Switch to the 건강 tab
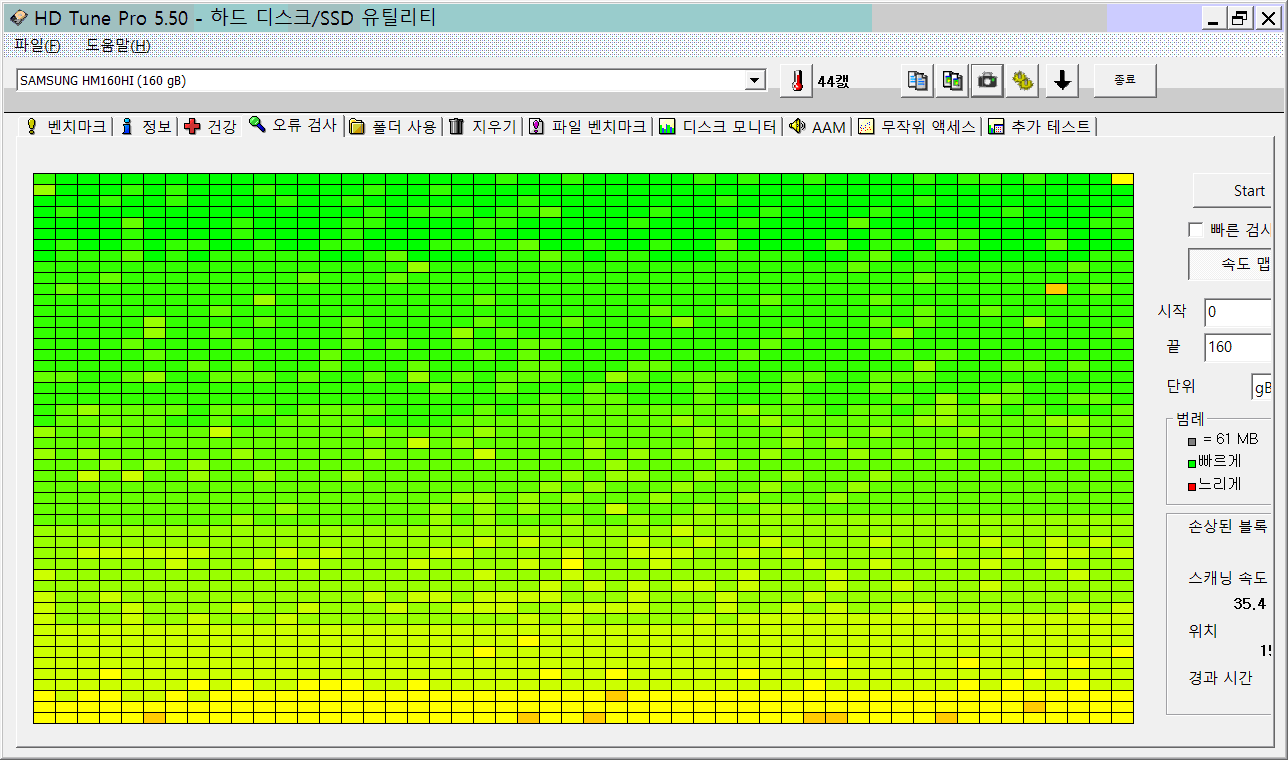The width and height of the screenshot is (1288, 760). coord(211,126)
